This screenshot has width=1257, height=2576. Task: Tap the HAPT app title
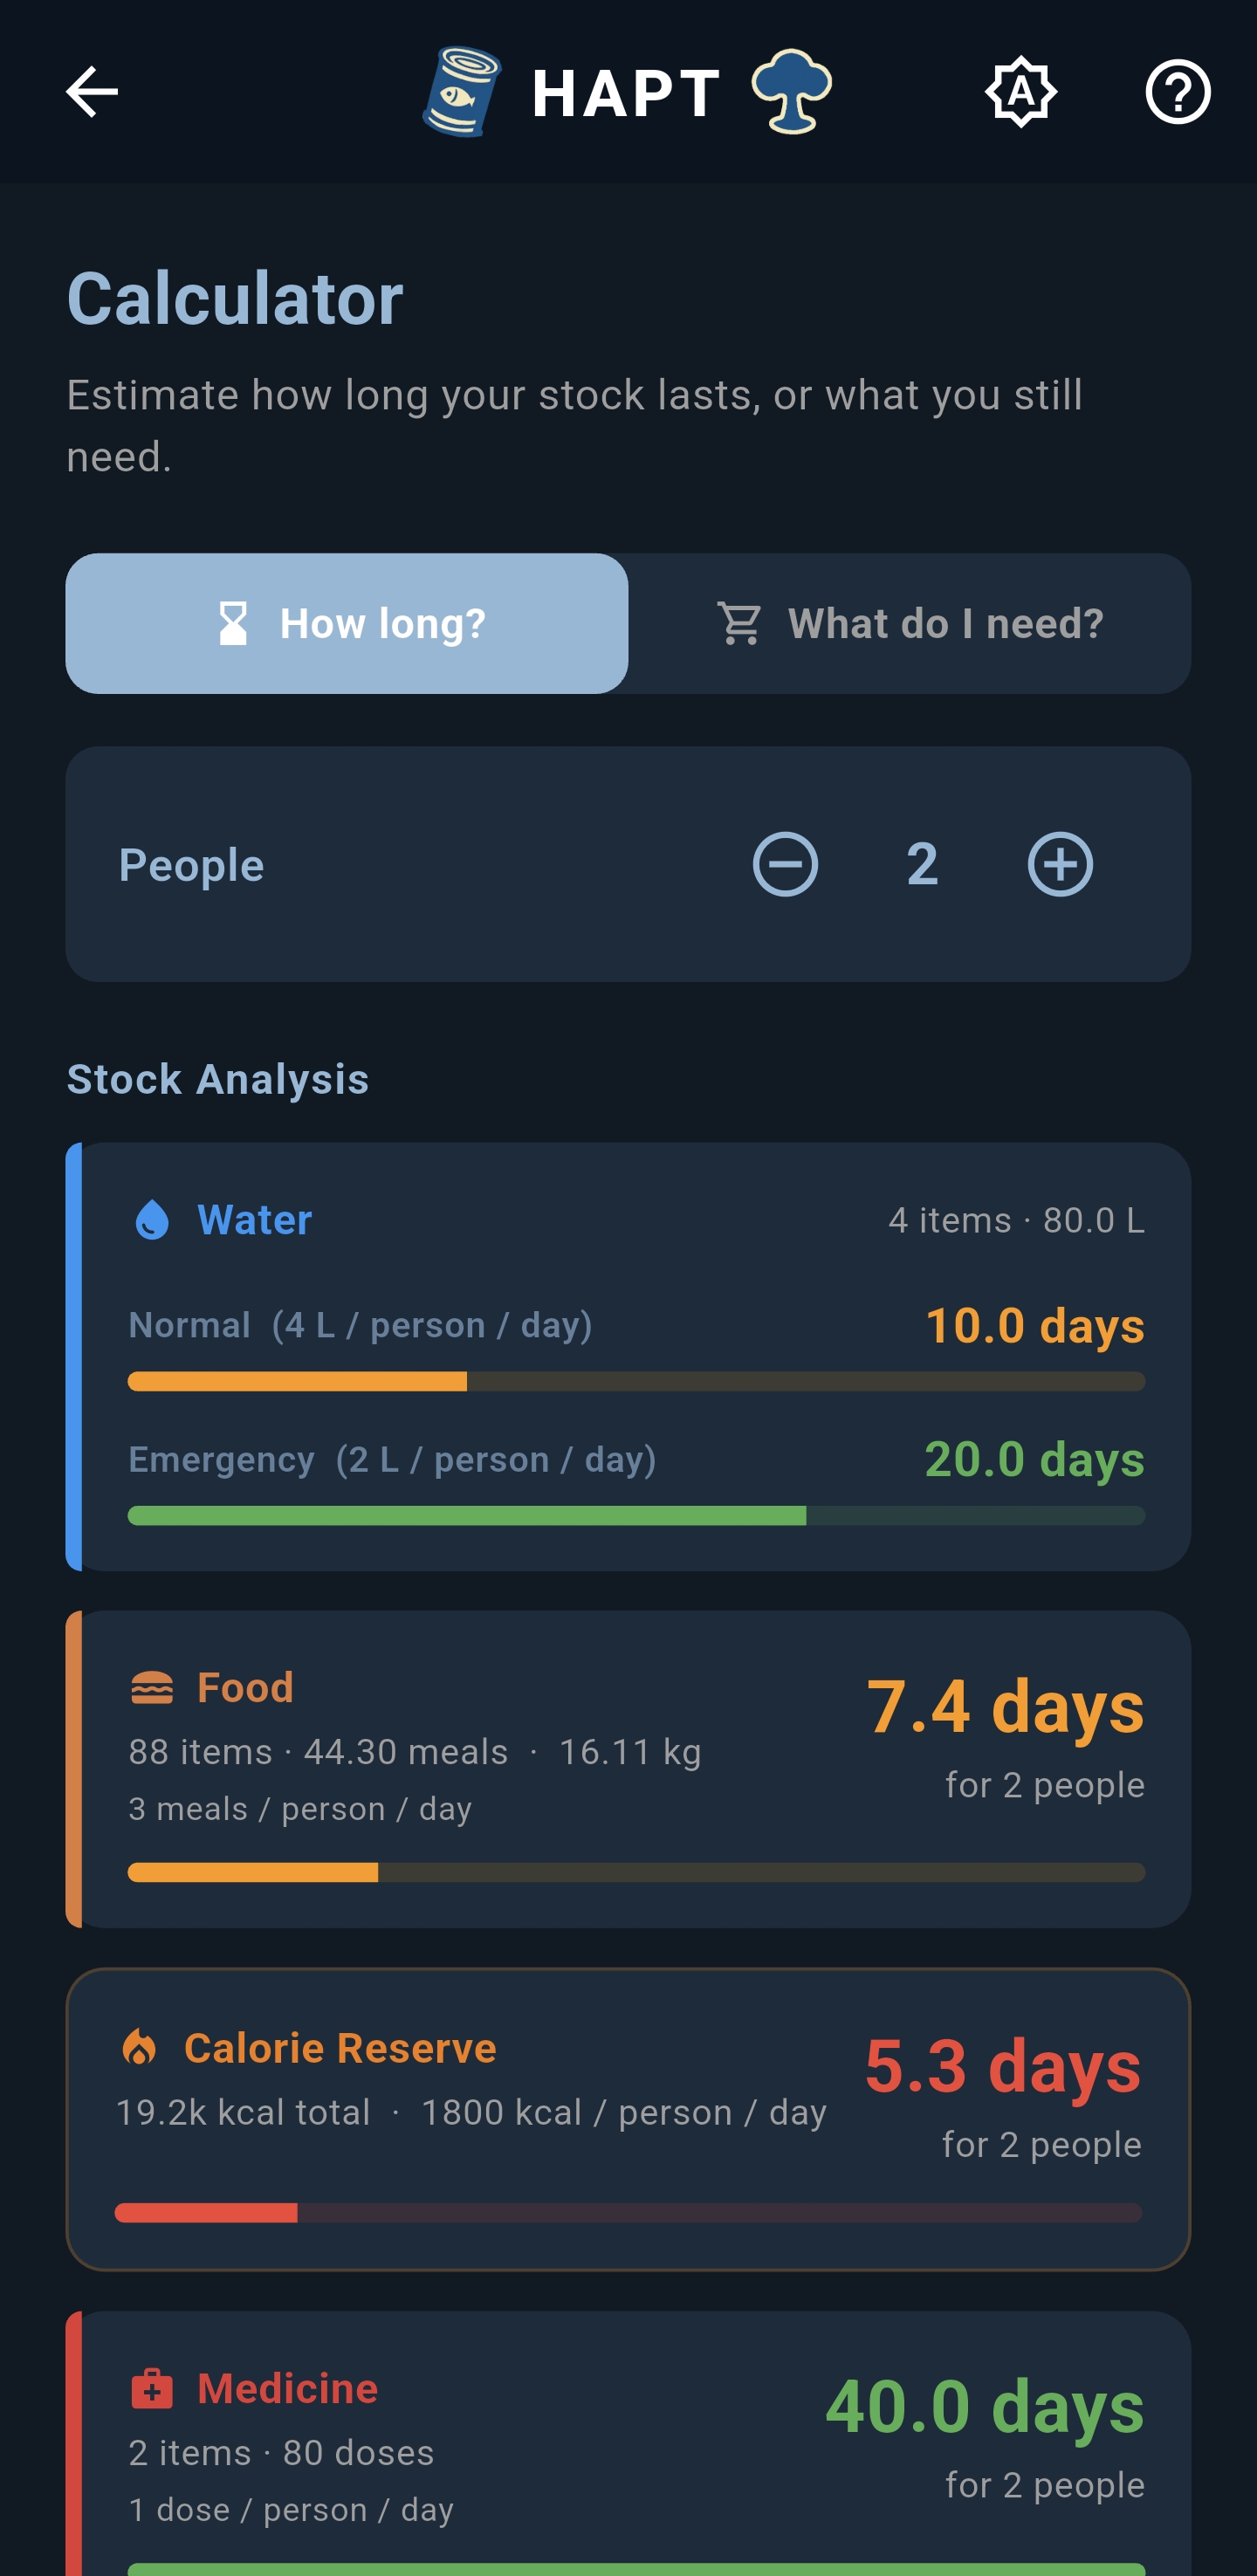coord(626,93)
